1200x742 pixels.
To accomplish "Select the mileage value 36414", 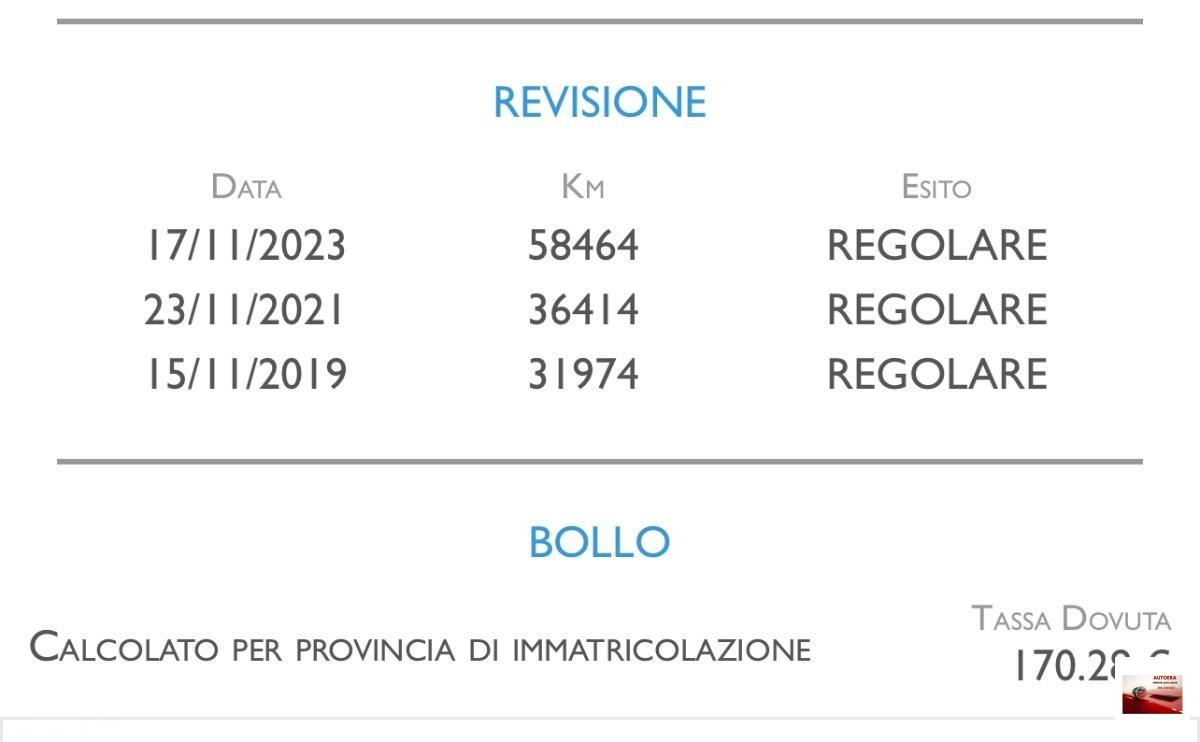I will 583,310.
